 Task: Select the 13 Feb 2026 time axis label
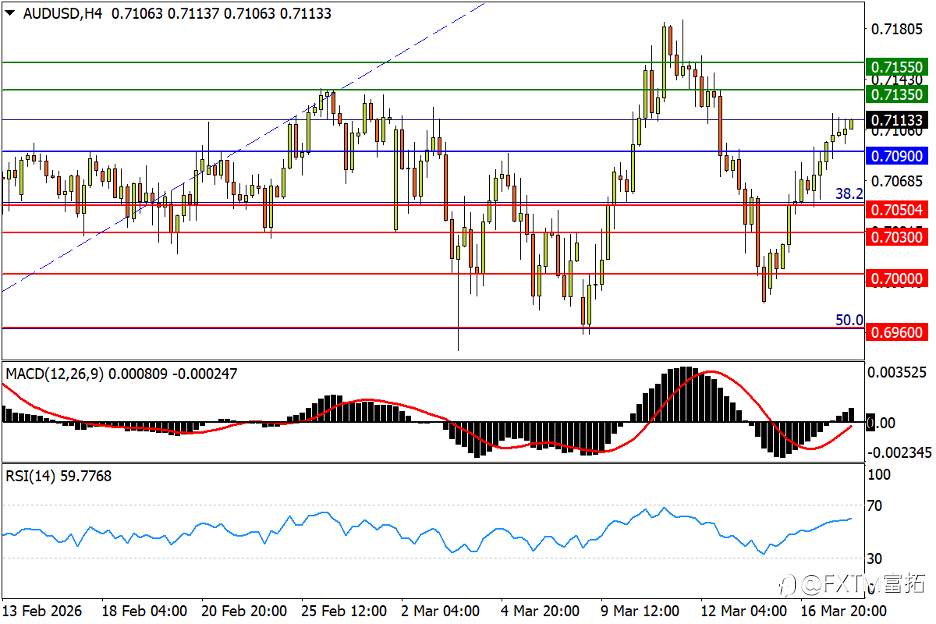click(42, 611)
